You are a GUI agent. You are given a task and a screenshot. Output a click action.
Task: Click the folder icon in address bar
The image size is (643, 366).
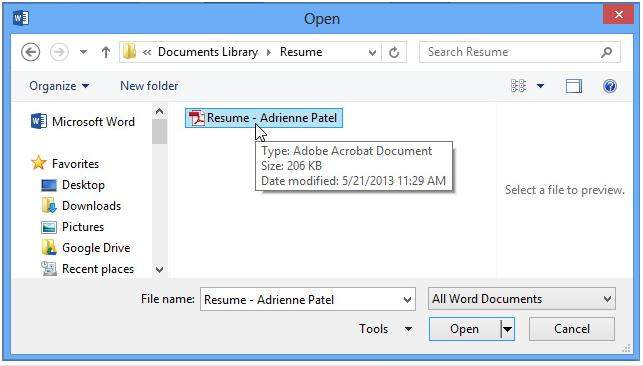pos(130,52)
